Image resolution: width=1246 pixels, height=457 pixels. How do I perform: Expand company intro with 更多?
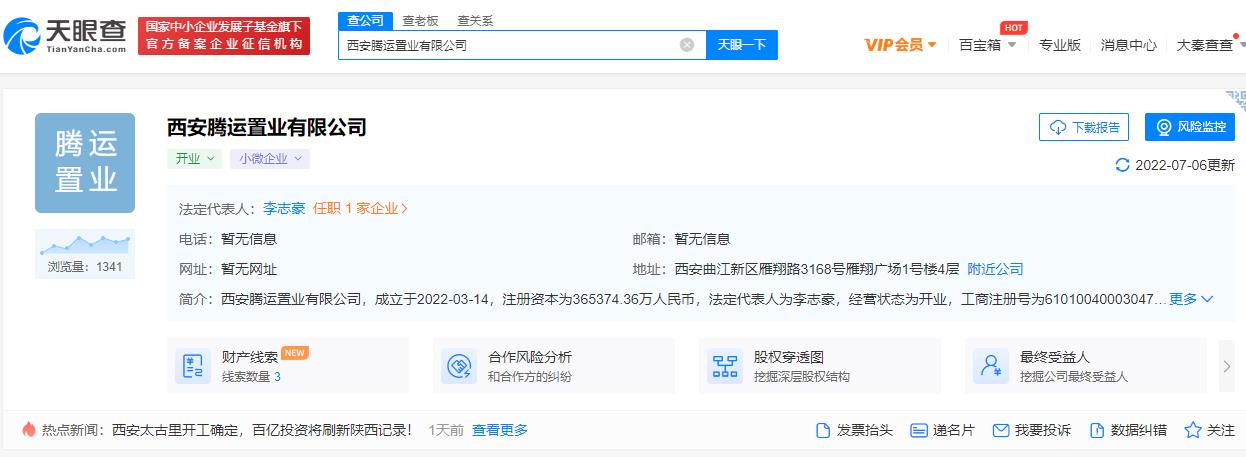click(1191, 299)
